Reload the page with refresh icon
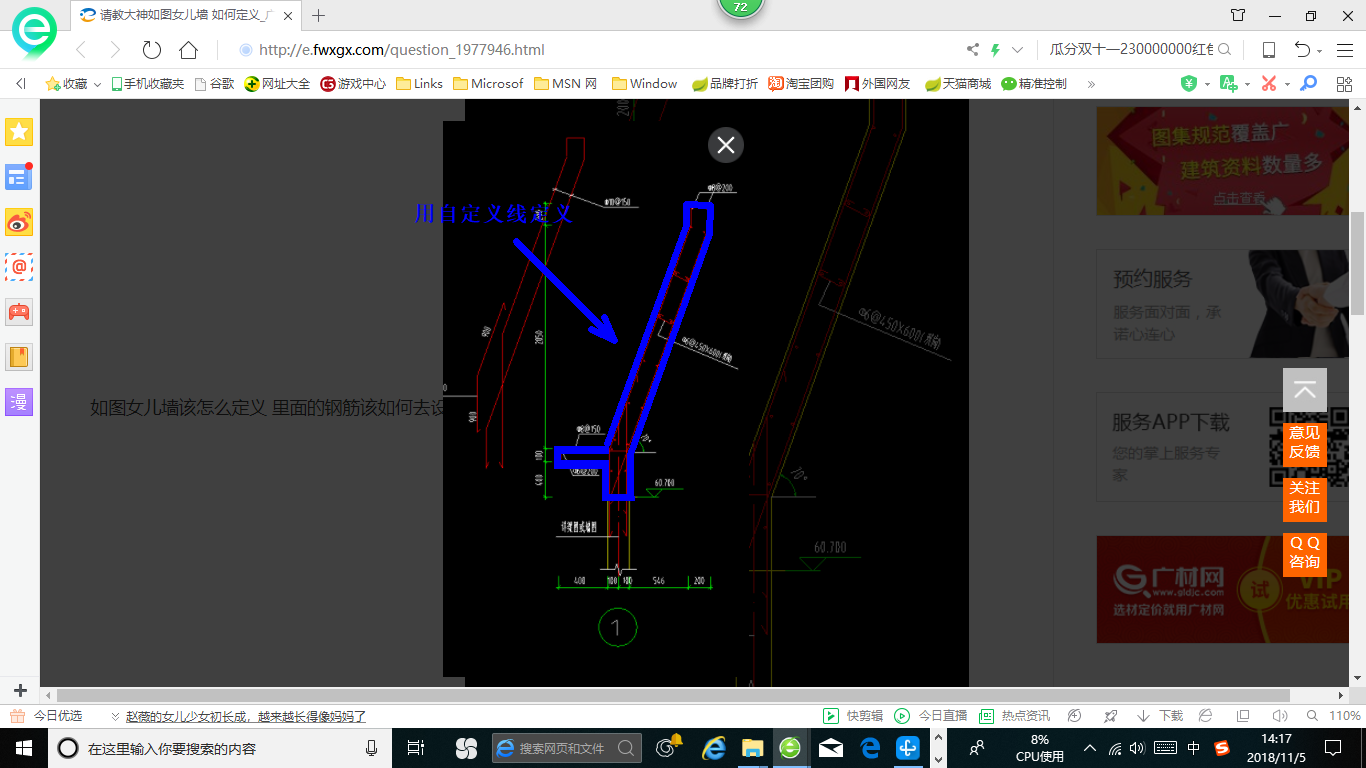This screenshot has width=1366, height=768. click(152, 50)
